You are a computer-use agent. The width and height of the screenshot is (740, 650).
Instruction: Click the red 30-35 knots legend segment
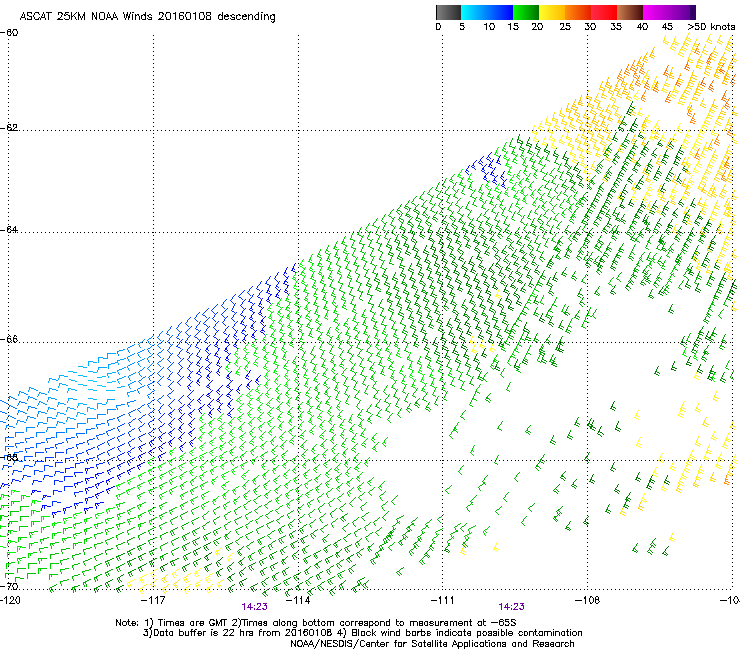tap(604, 12)
